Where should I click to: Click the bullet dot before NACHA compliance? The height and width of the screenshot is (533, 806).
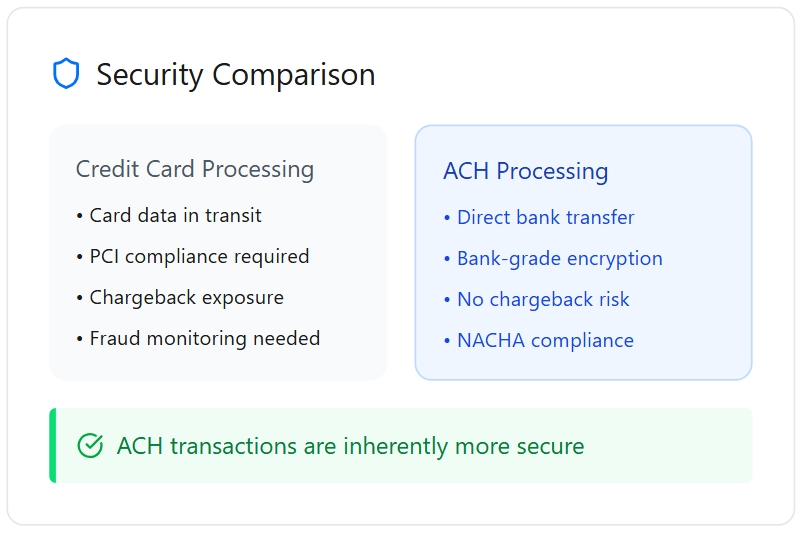tap(447, 341)
